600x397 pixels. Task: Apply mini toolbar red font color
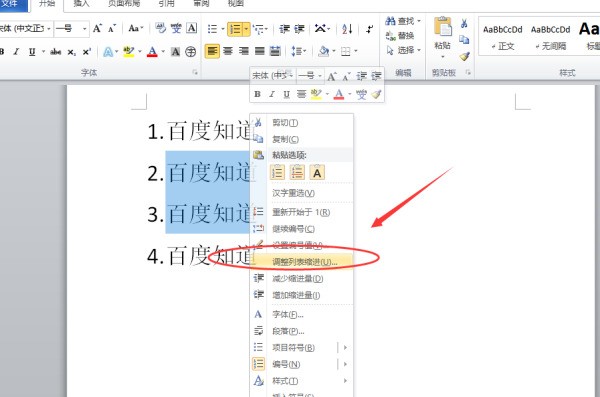coord(339,94)
